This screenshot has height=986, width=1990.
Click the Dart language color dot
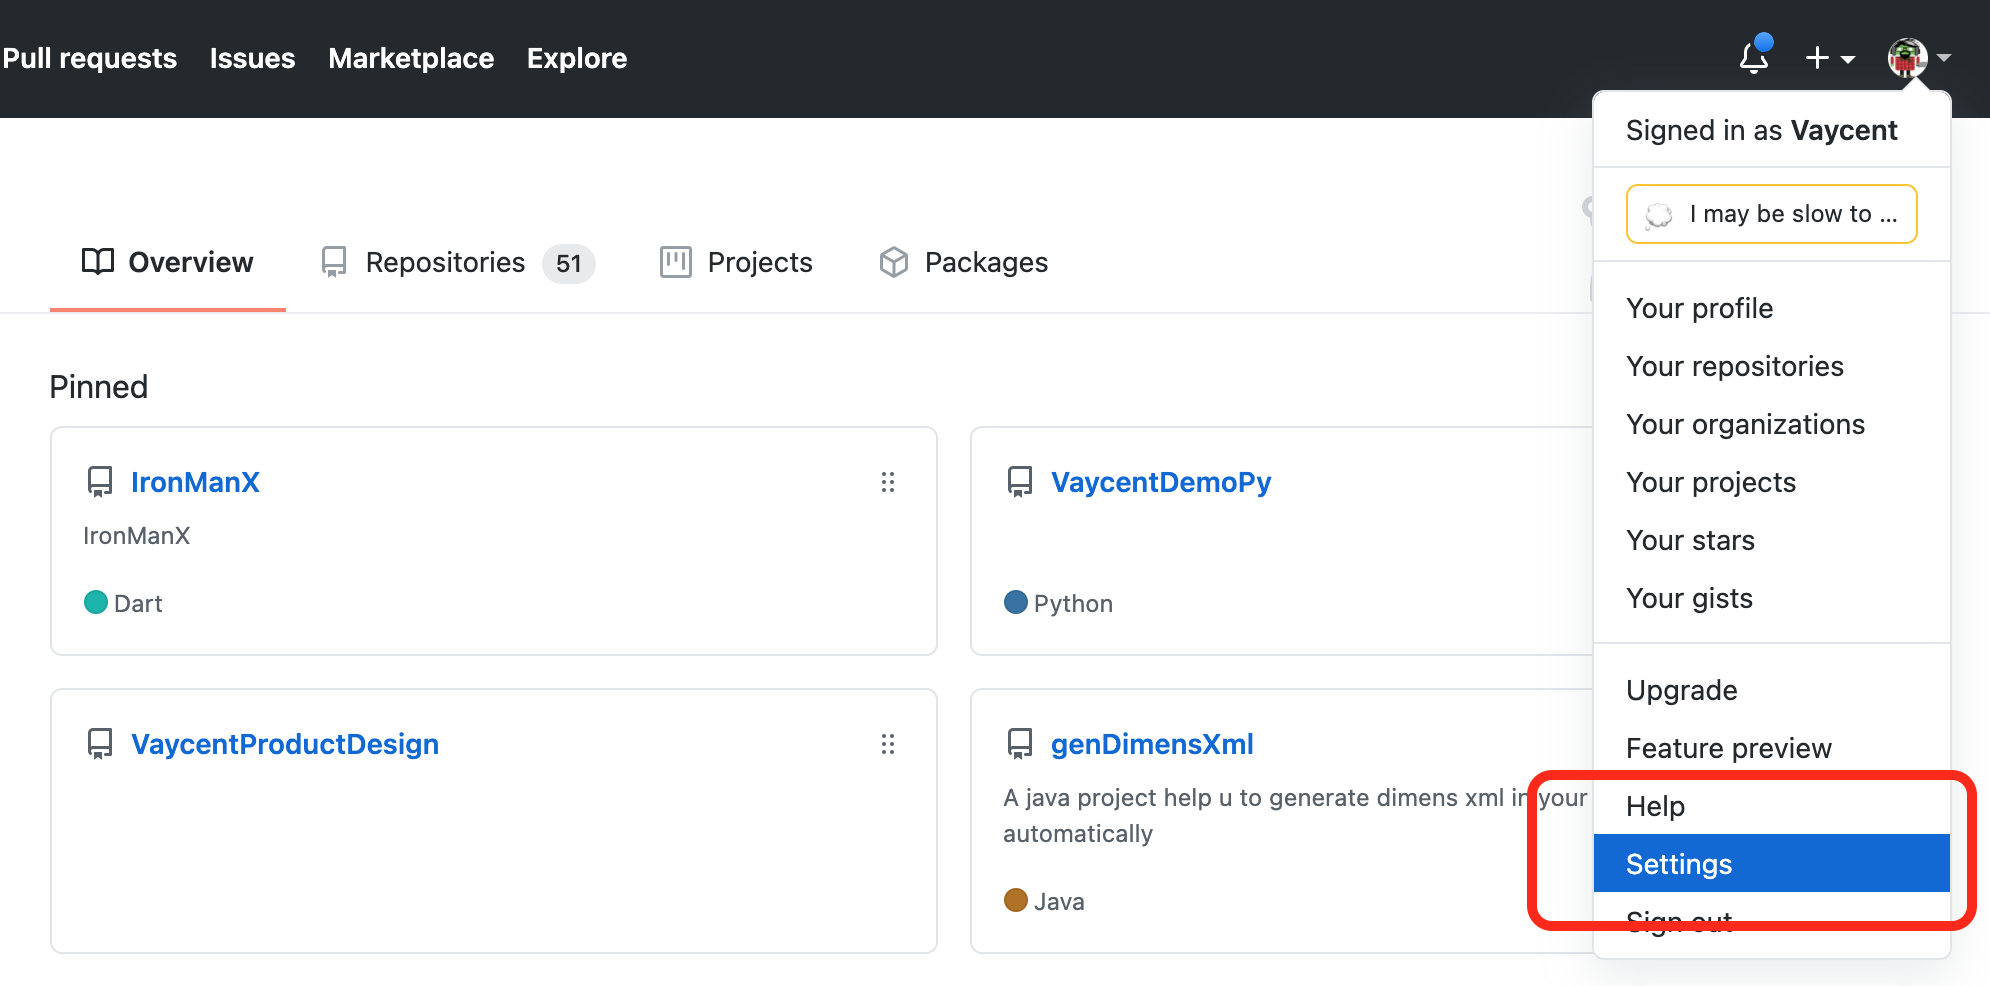pyautogui.click(x=96, y=602)
